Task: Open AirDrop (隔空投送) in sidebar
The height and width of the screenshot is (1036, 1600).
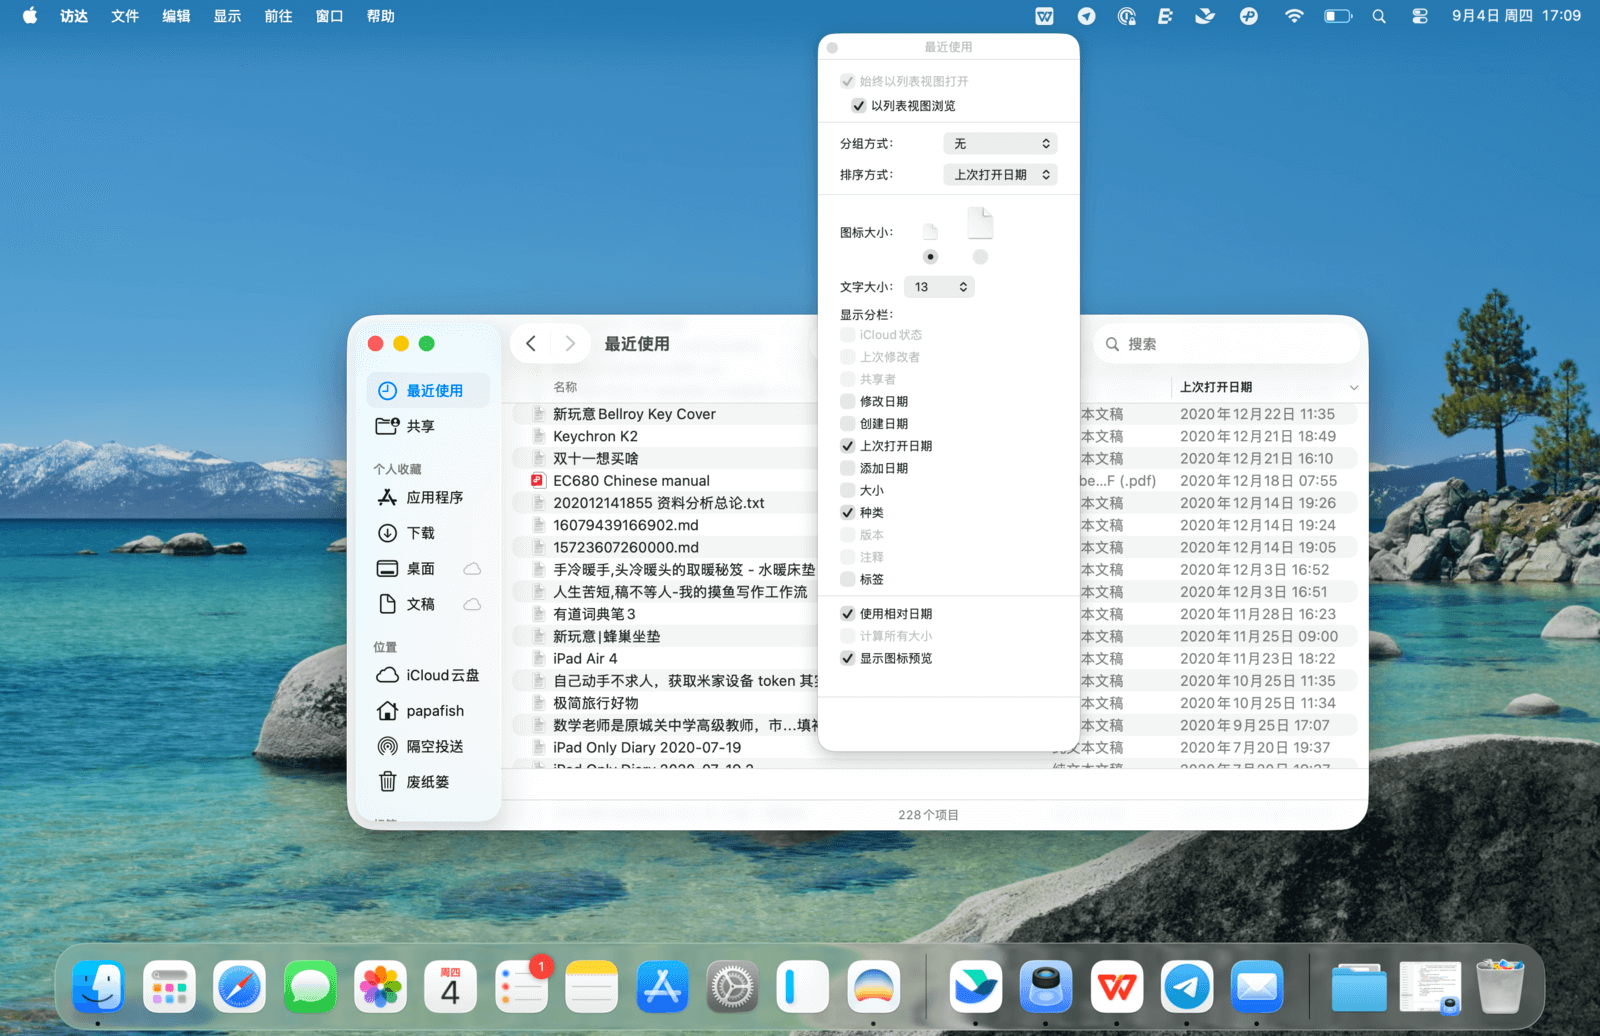Action: 433,746
